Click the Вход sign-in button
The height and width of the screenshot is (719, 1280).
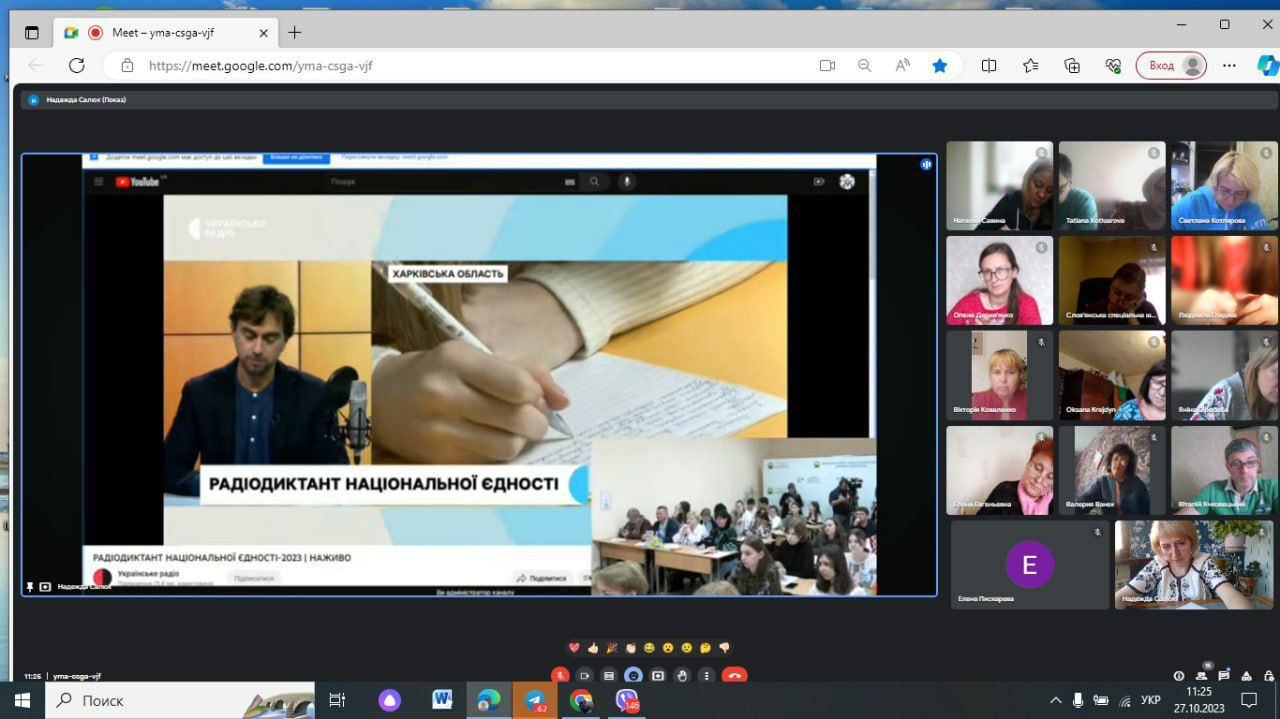1171,65
